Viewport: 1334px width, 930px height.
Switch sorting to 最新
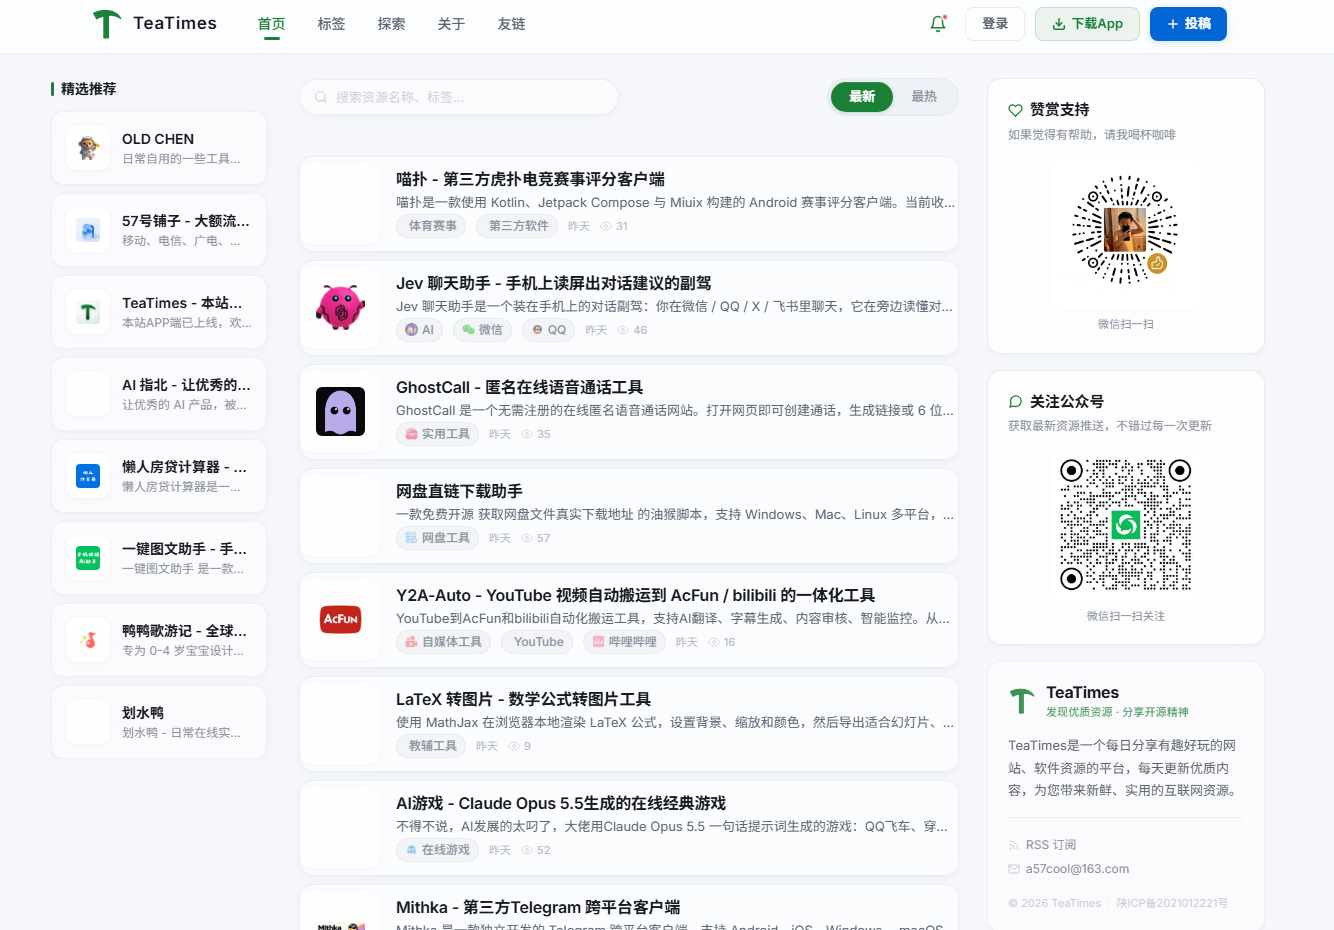click(x=862, y=97)
